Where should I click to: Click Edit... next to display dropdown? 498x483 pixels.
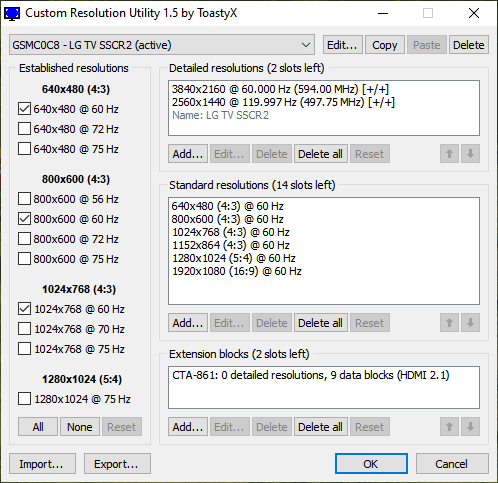point(343,45)
